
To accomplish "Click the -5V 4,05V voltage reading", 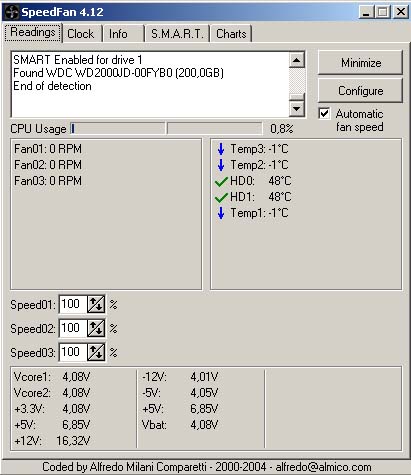I will point(180,393).
